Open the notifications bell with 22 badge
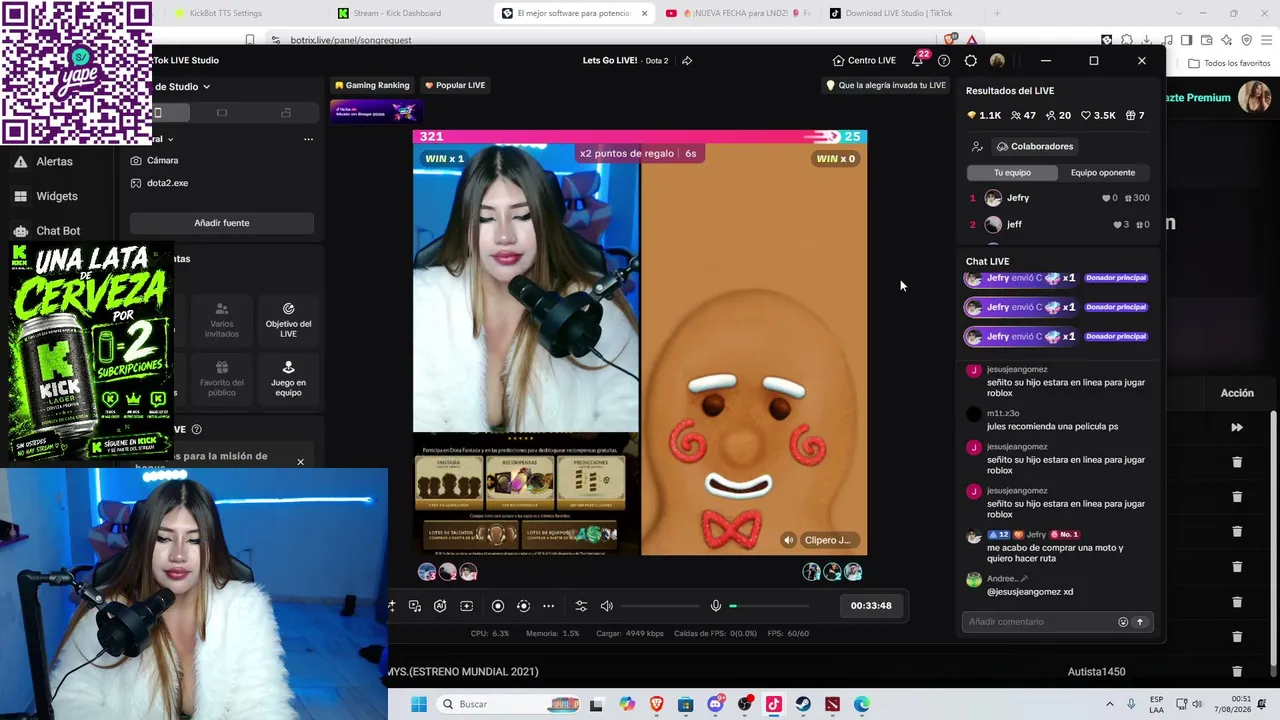The width and height of the screenshot is (1280, 720). (x=918, y=60)
